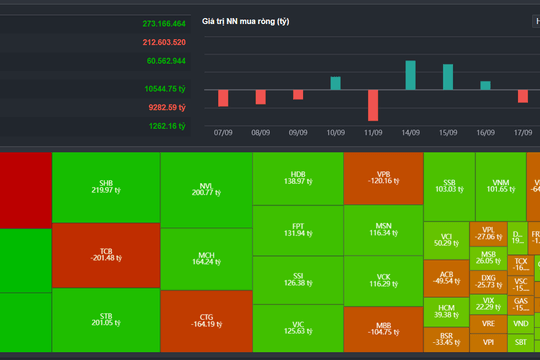Click the SSB 103.03 tỷ tile
The width and height of the screenshot is (540, 360).
point(449,186)
